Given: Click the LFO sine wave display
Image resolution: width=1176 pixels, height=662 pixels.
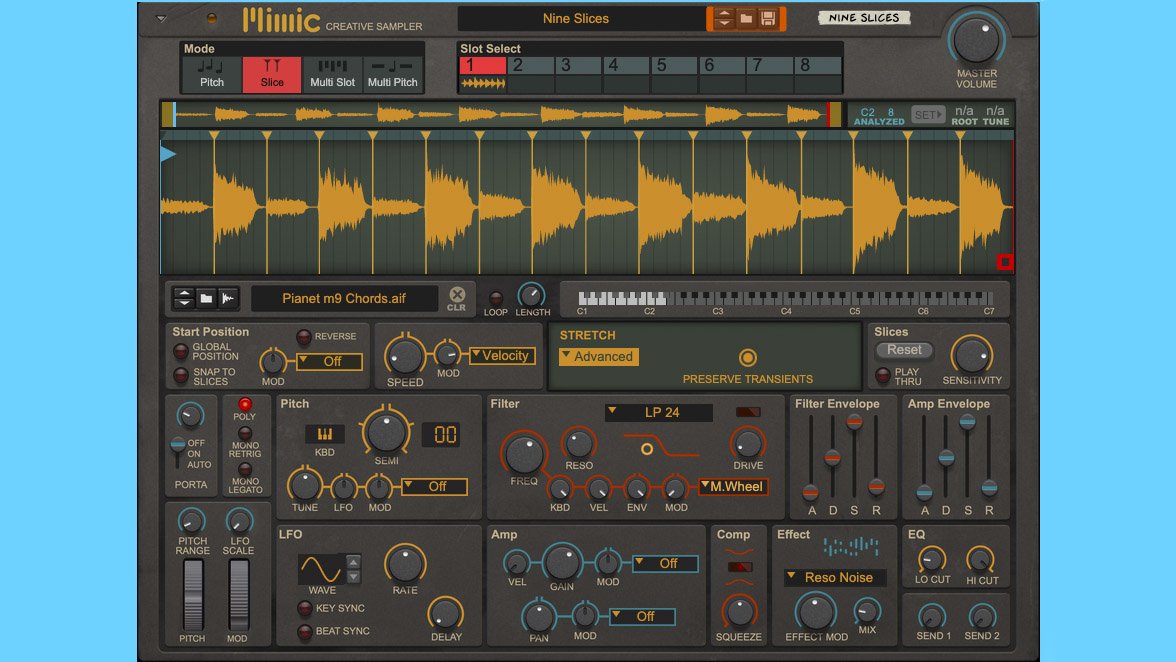Looking at the screenshot, I should 322,568.
